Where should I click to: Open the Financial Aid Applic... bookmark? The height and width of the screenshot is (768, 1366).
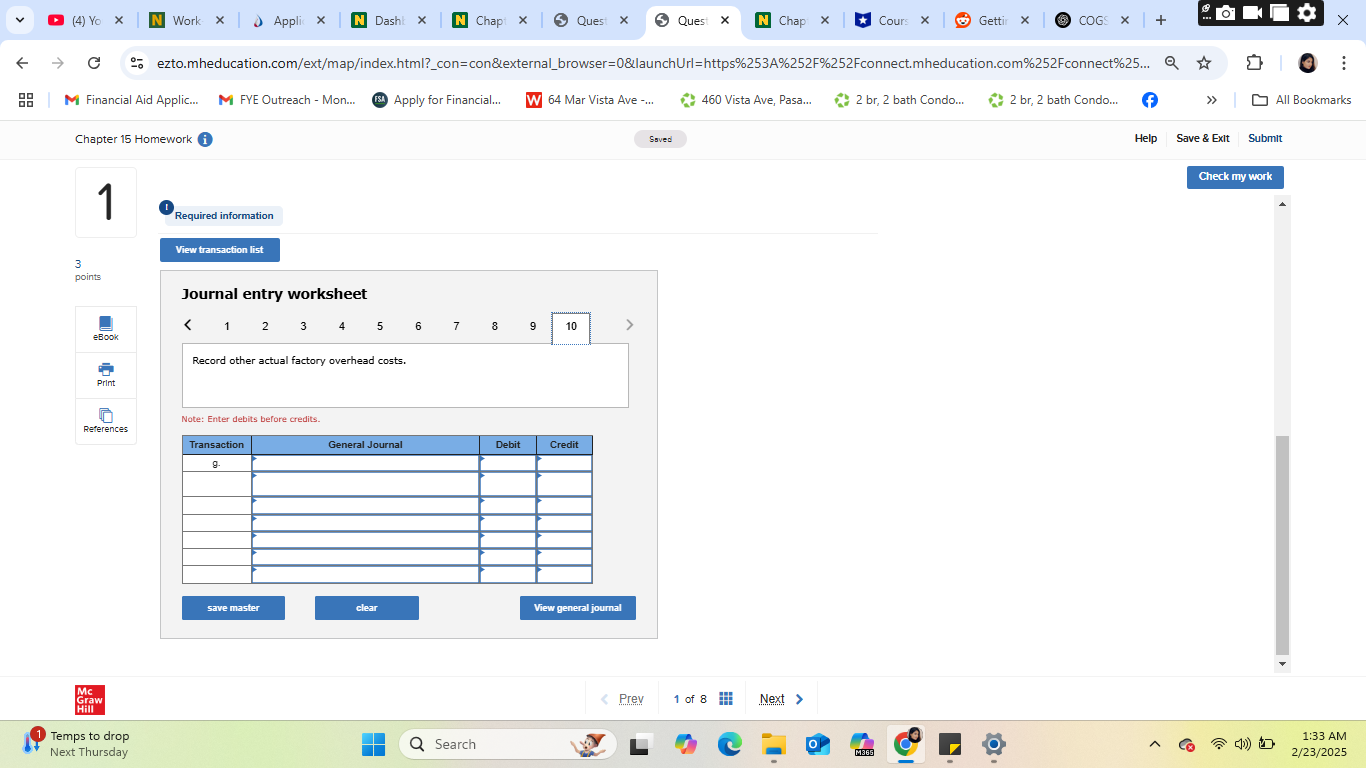point(131,100)
